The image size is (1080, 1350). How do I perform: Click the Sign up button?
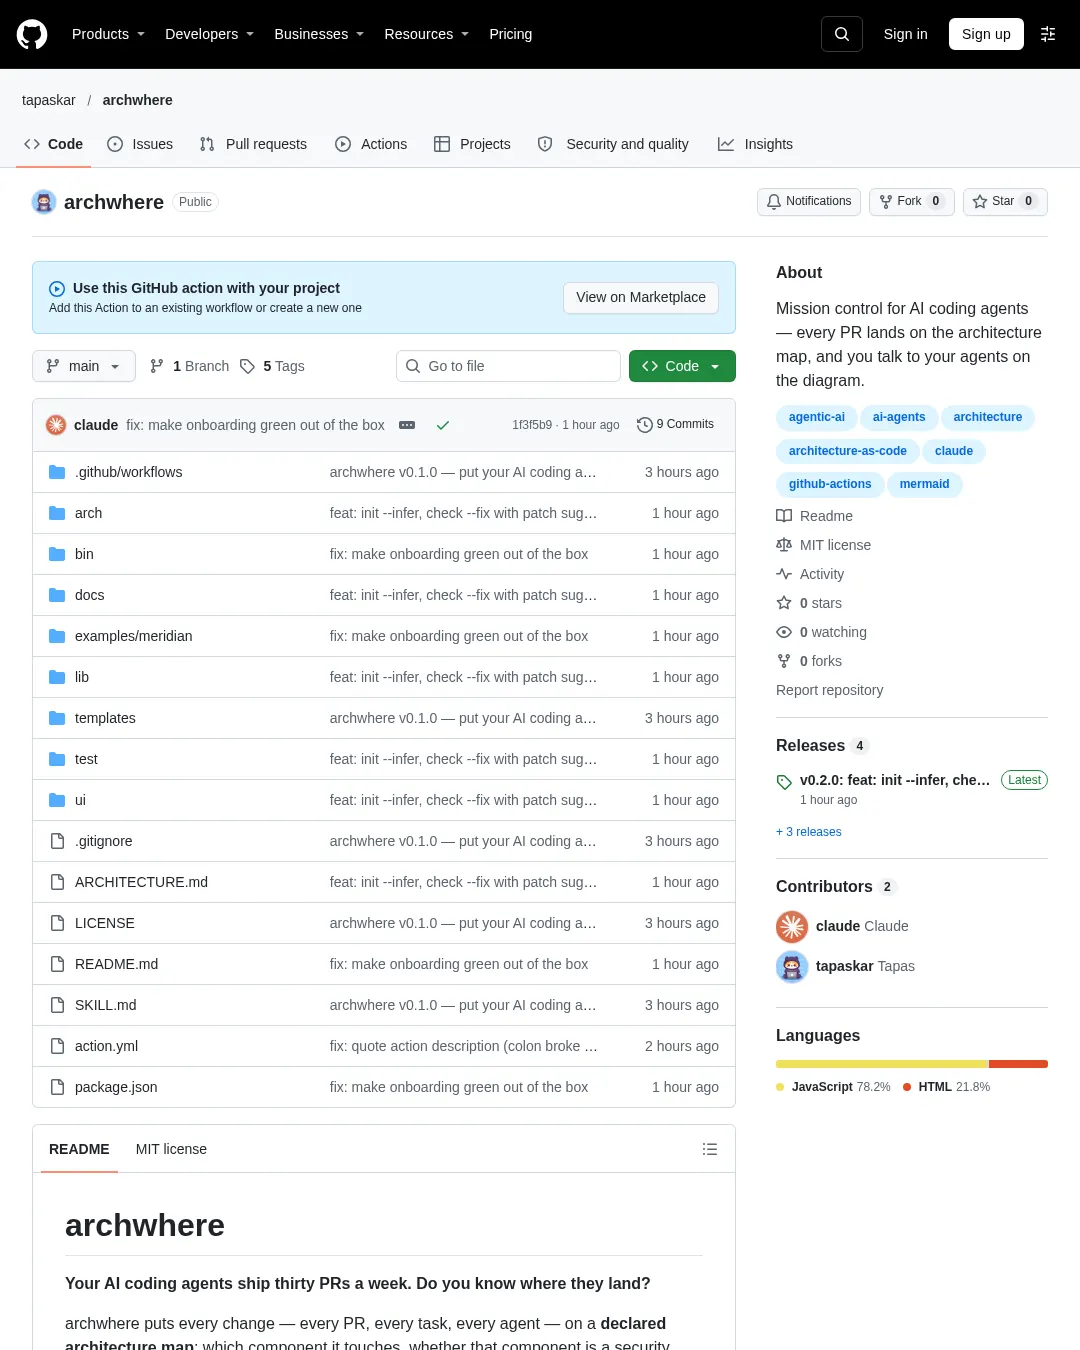tap(986, 34)
